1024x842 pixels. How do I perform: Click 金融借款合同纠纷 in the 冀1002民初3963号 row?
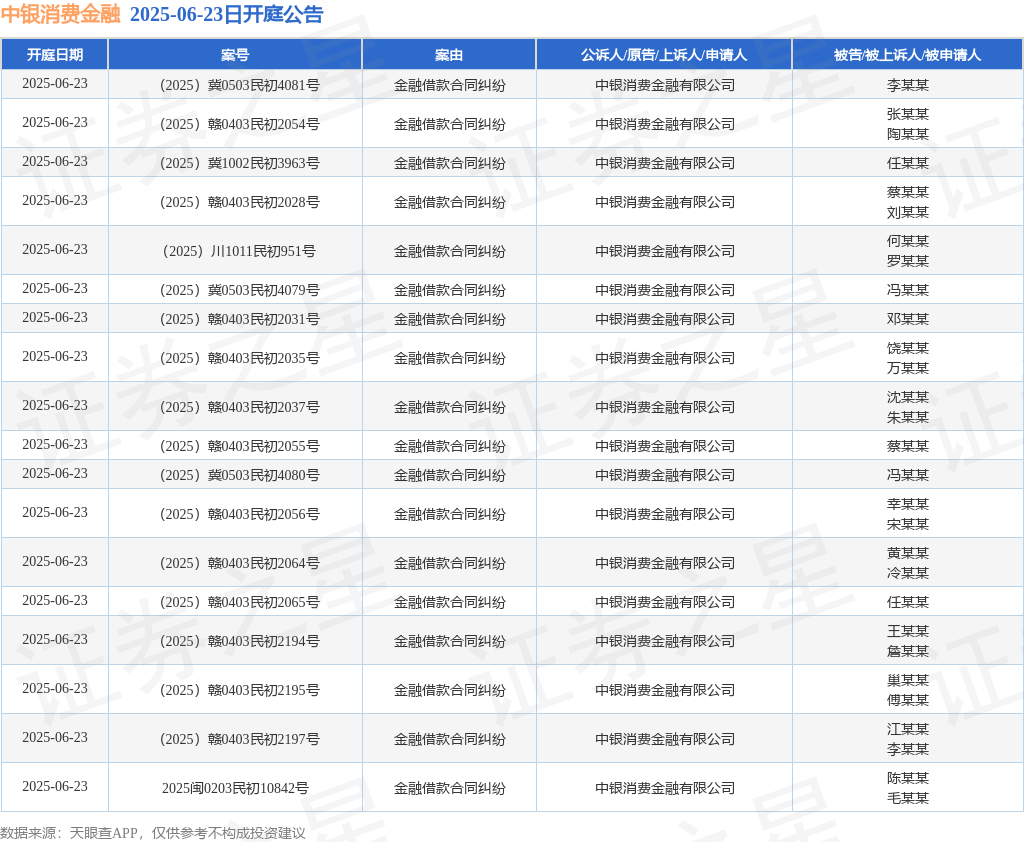pos(449,163)
